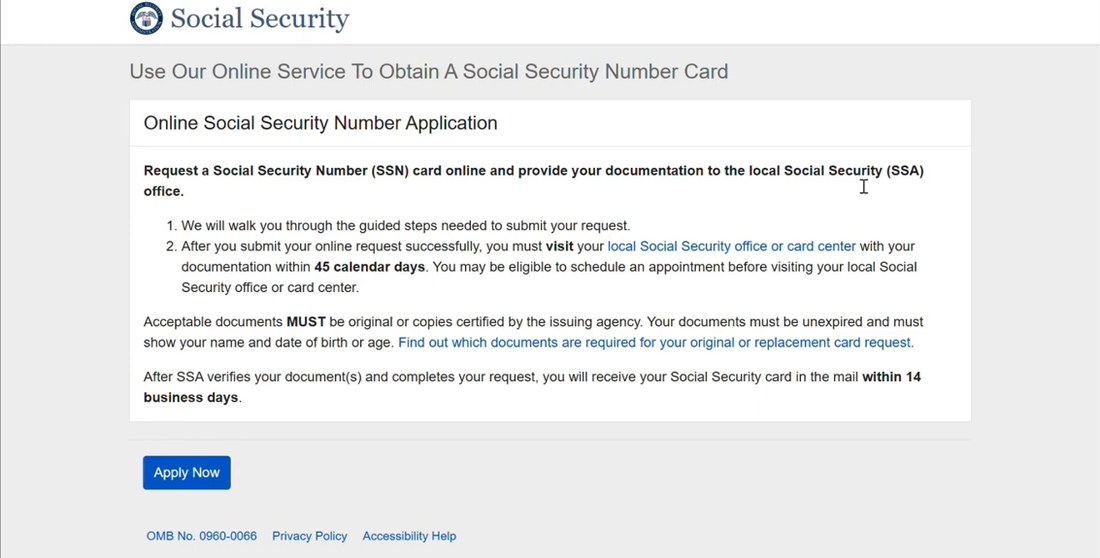1100x558 pixels.
Task: Click the Social Security Administration seal logo
Action: [146, 19]
